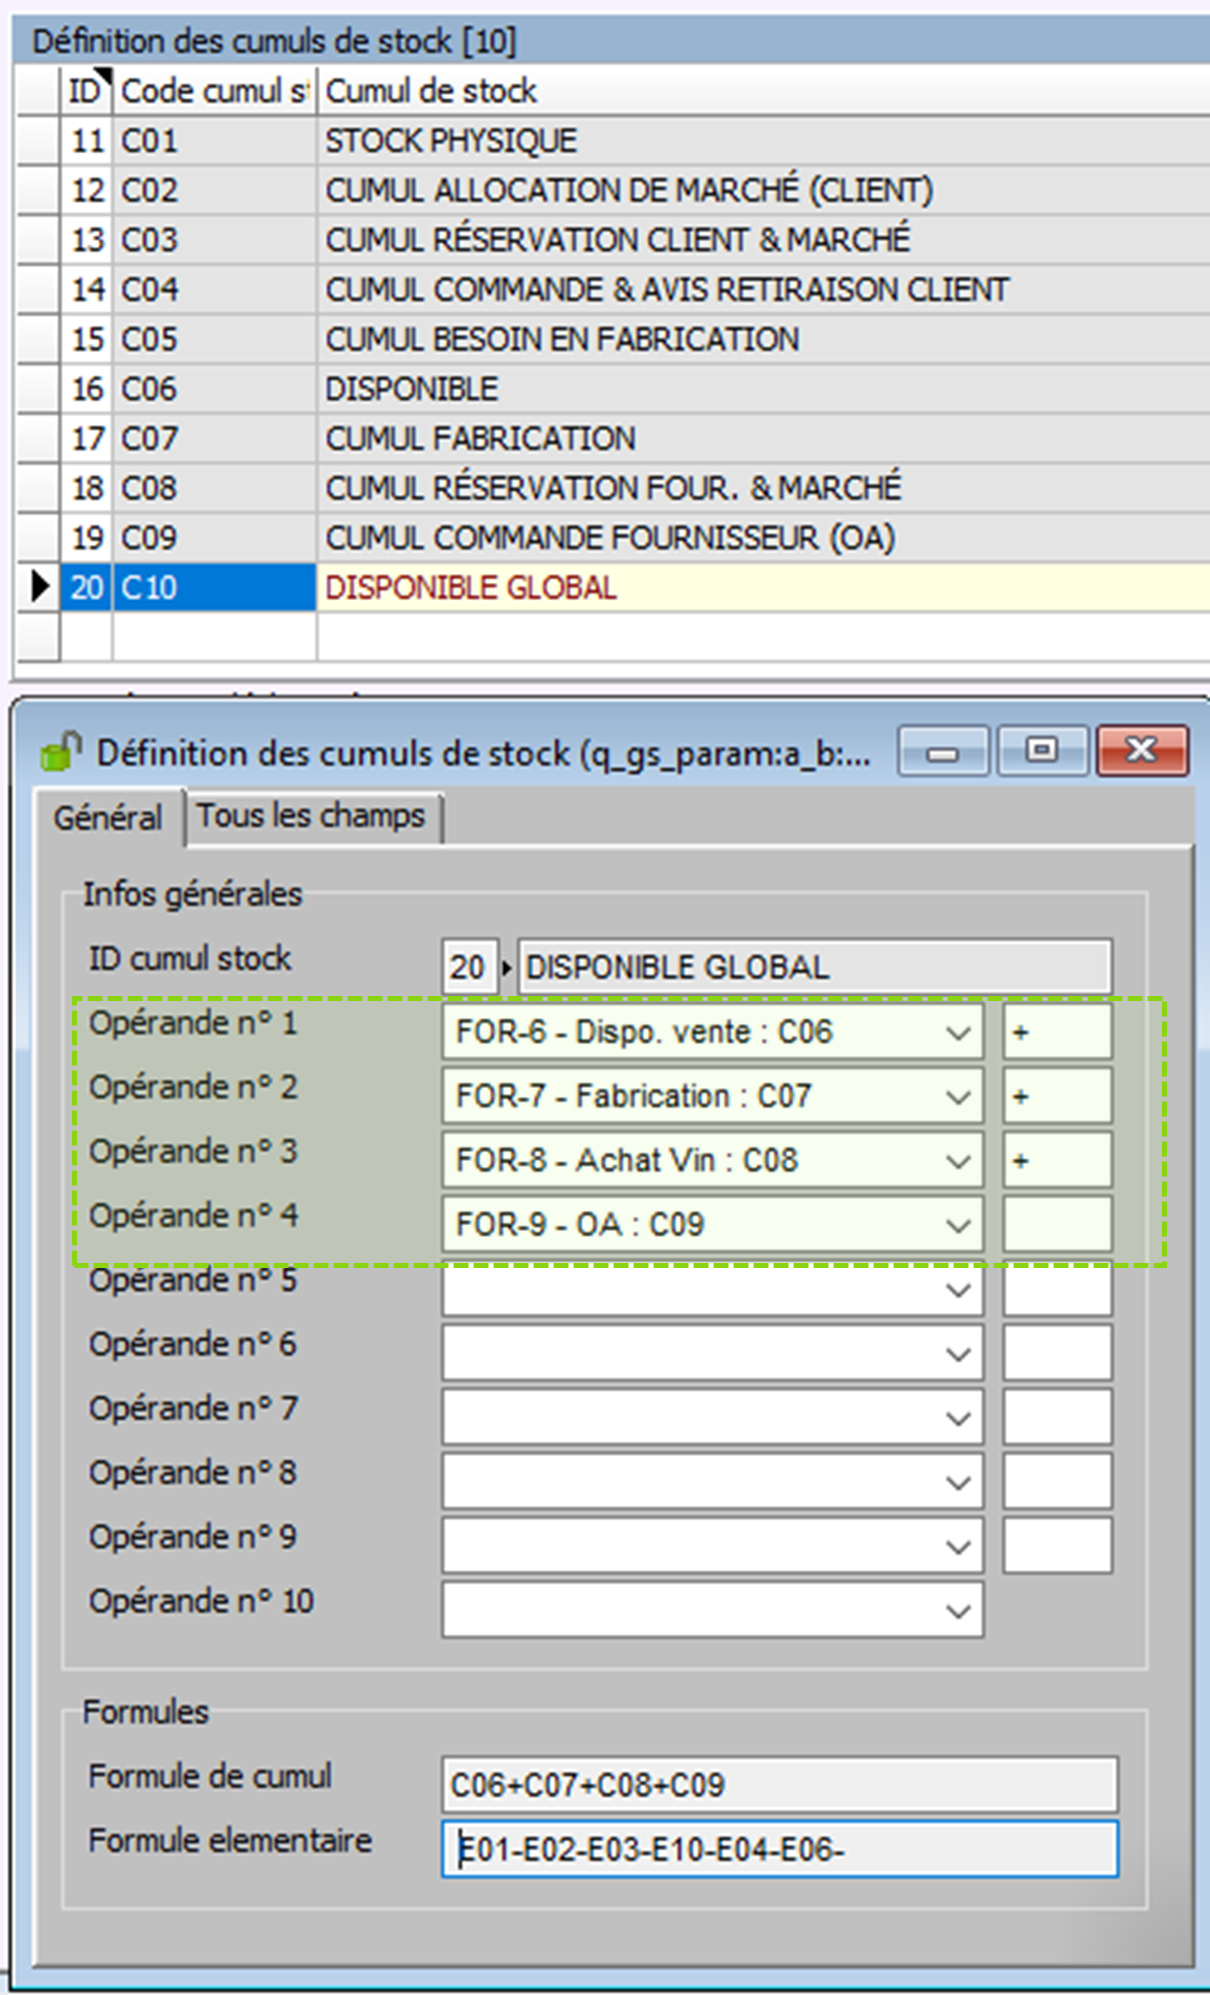The image size is (1210, 1995).
Task: Click the current row arrow indicator for C10
Action: [39, 587]
